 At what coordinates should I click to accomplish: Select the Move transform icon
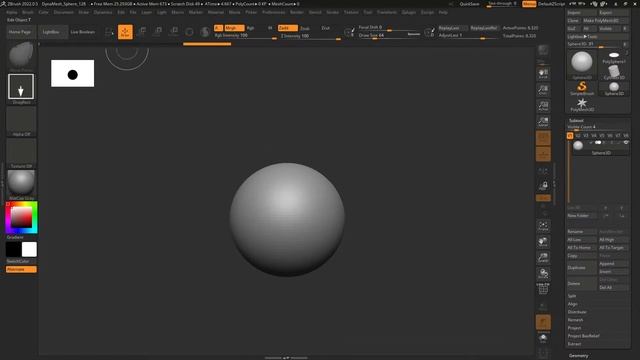click(x=142, y=32)
